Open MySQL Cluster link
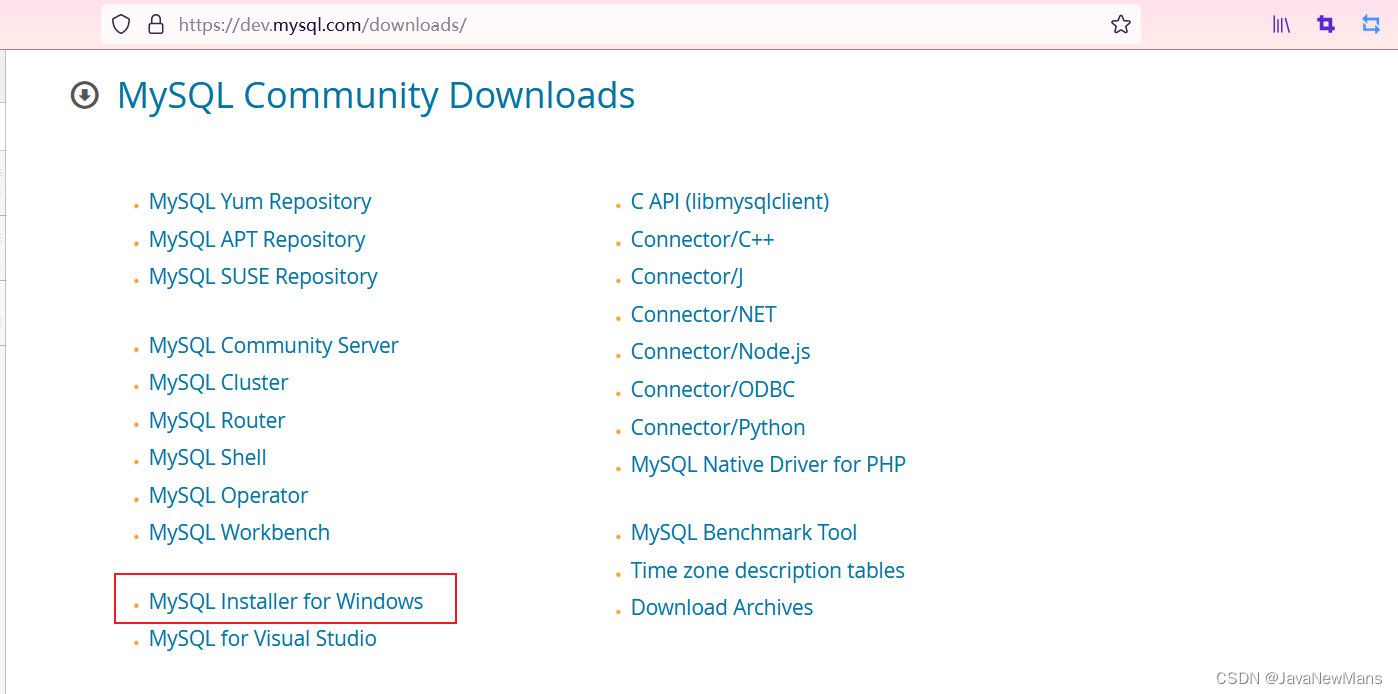This screenshot has width=1398, height=694. point(219,383)
